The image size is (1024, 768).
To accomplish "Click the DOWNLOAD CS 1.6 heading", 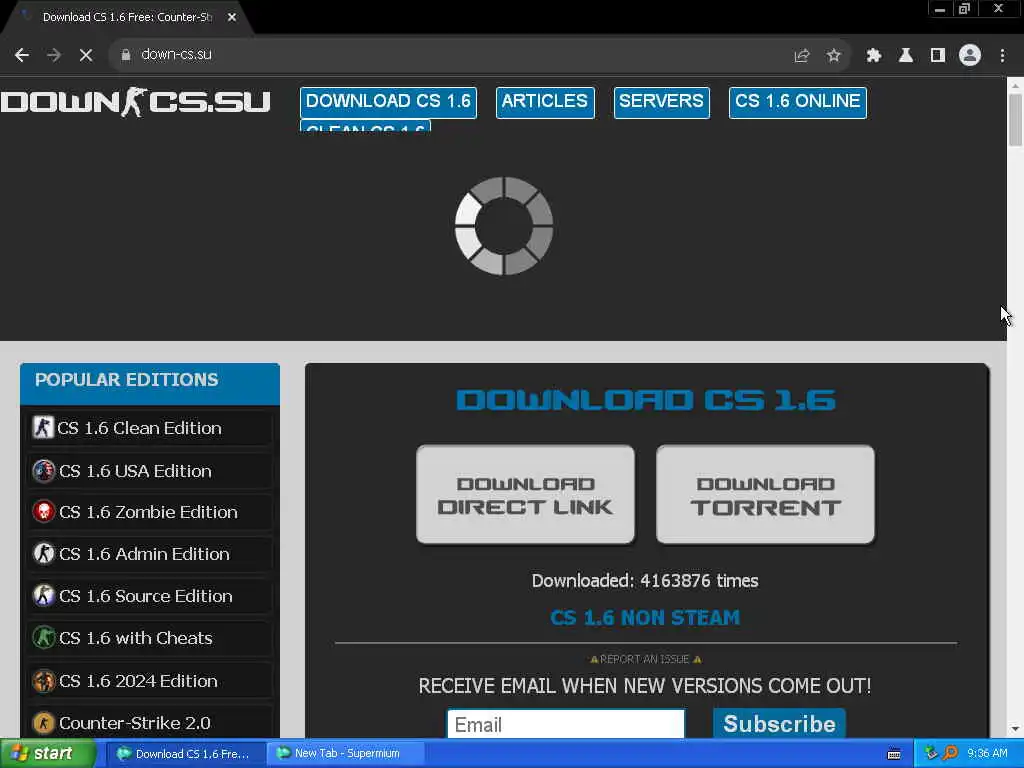I will click(646, 400).
